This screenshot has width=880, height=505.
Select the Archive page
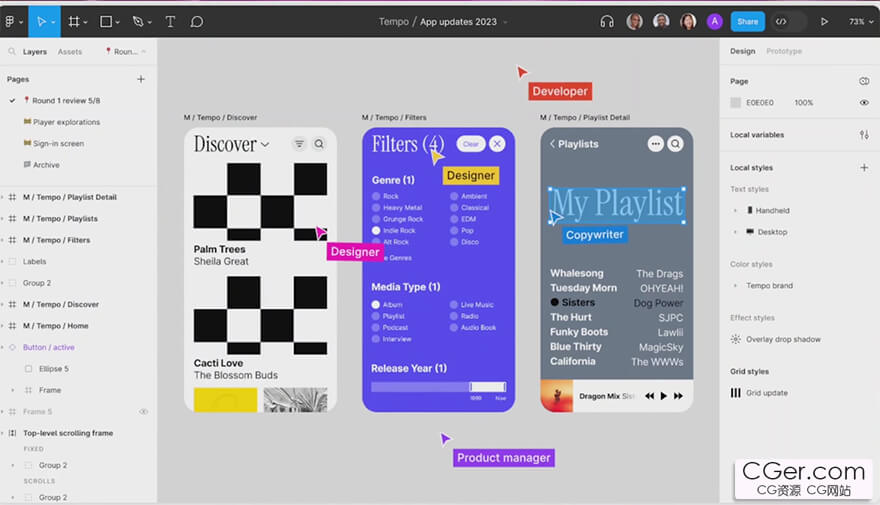pos(46,164)
